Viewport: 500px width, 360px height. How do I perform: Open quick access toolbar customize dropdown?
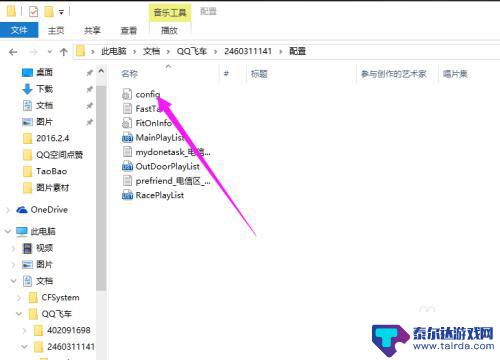pyautogui.click(x=61, y=12)
